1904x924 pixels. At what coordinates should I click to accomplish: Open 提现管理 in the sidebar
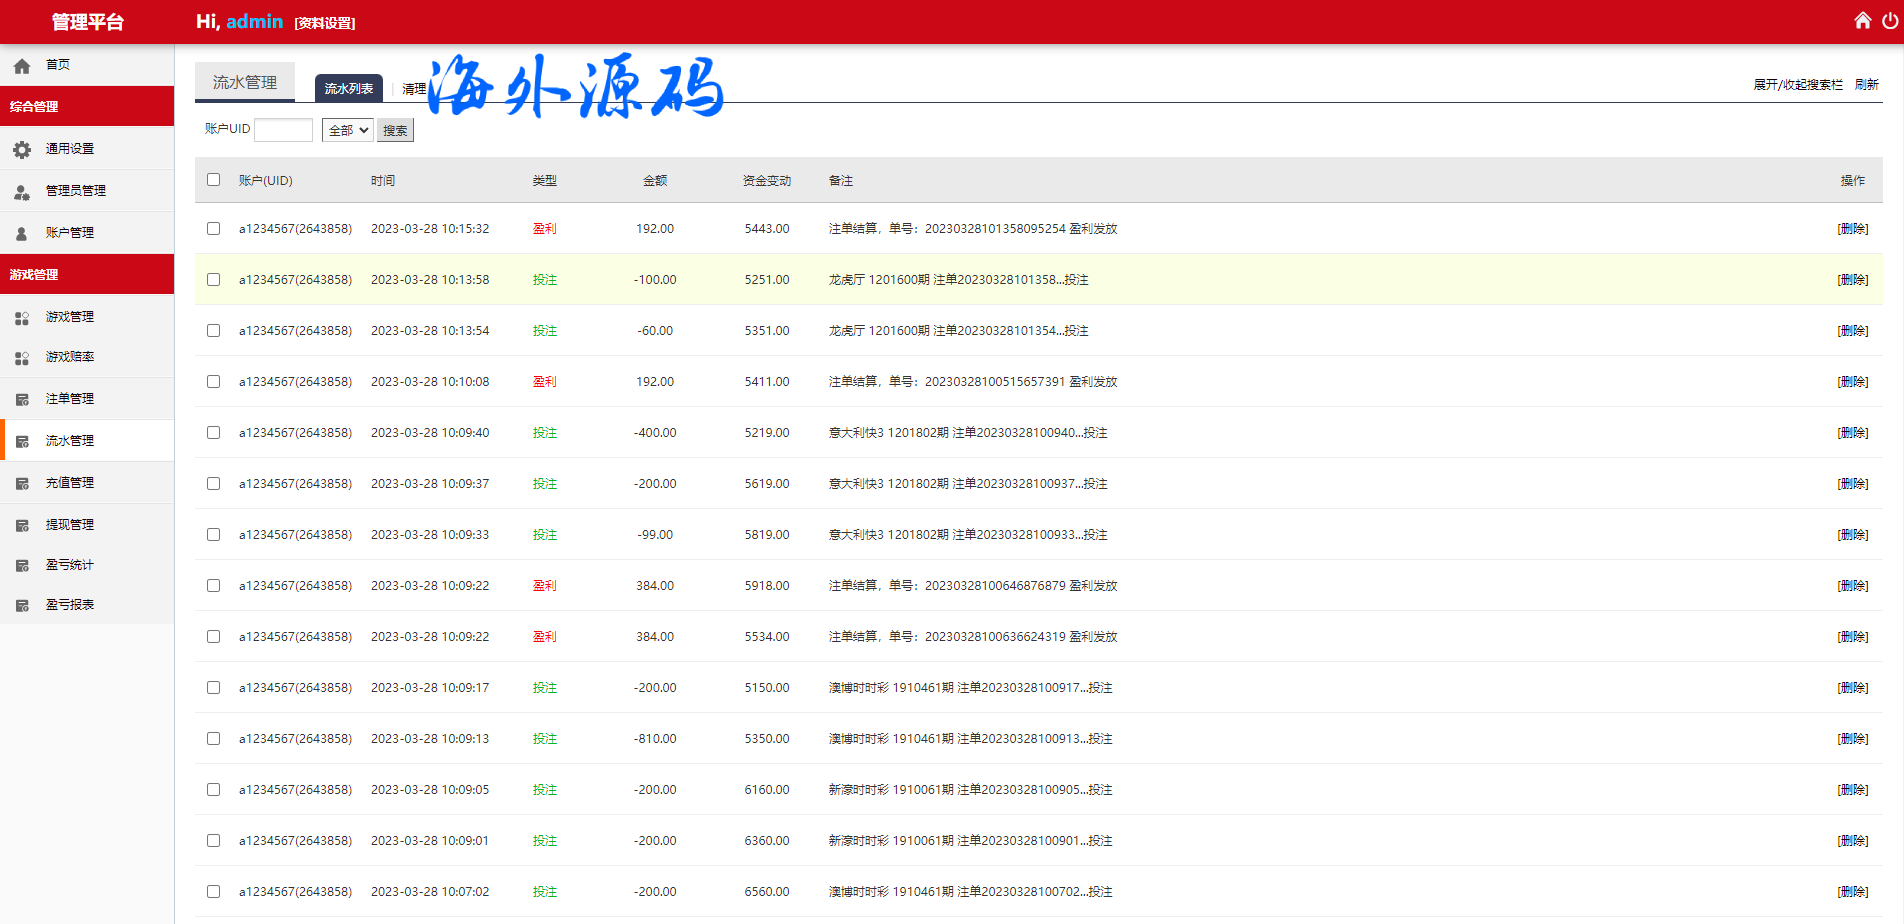click(70, 525)
